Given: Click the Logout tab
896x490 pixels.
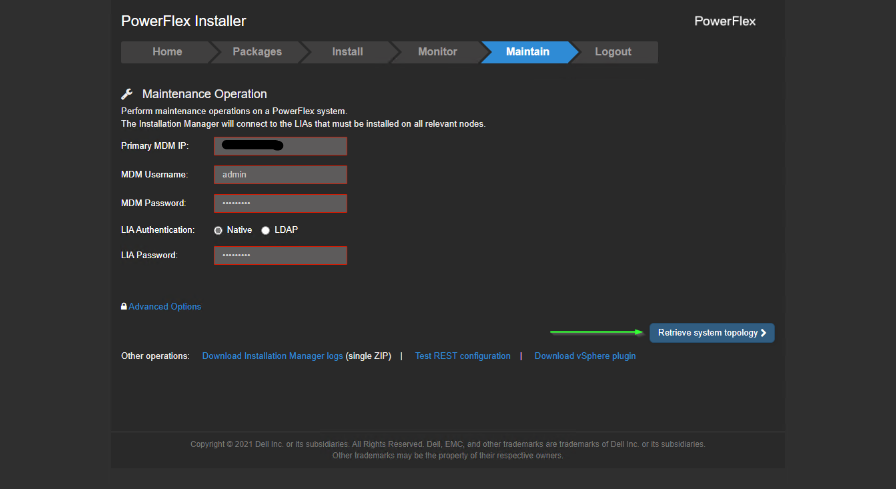Looking at the screenshot, I should coord(613,52).
